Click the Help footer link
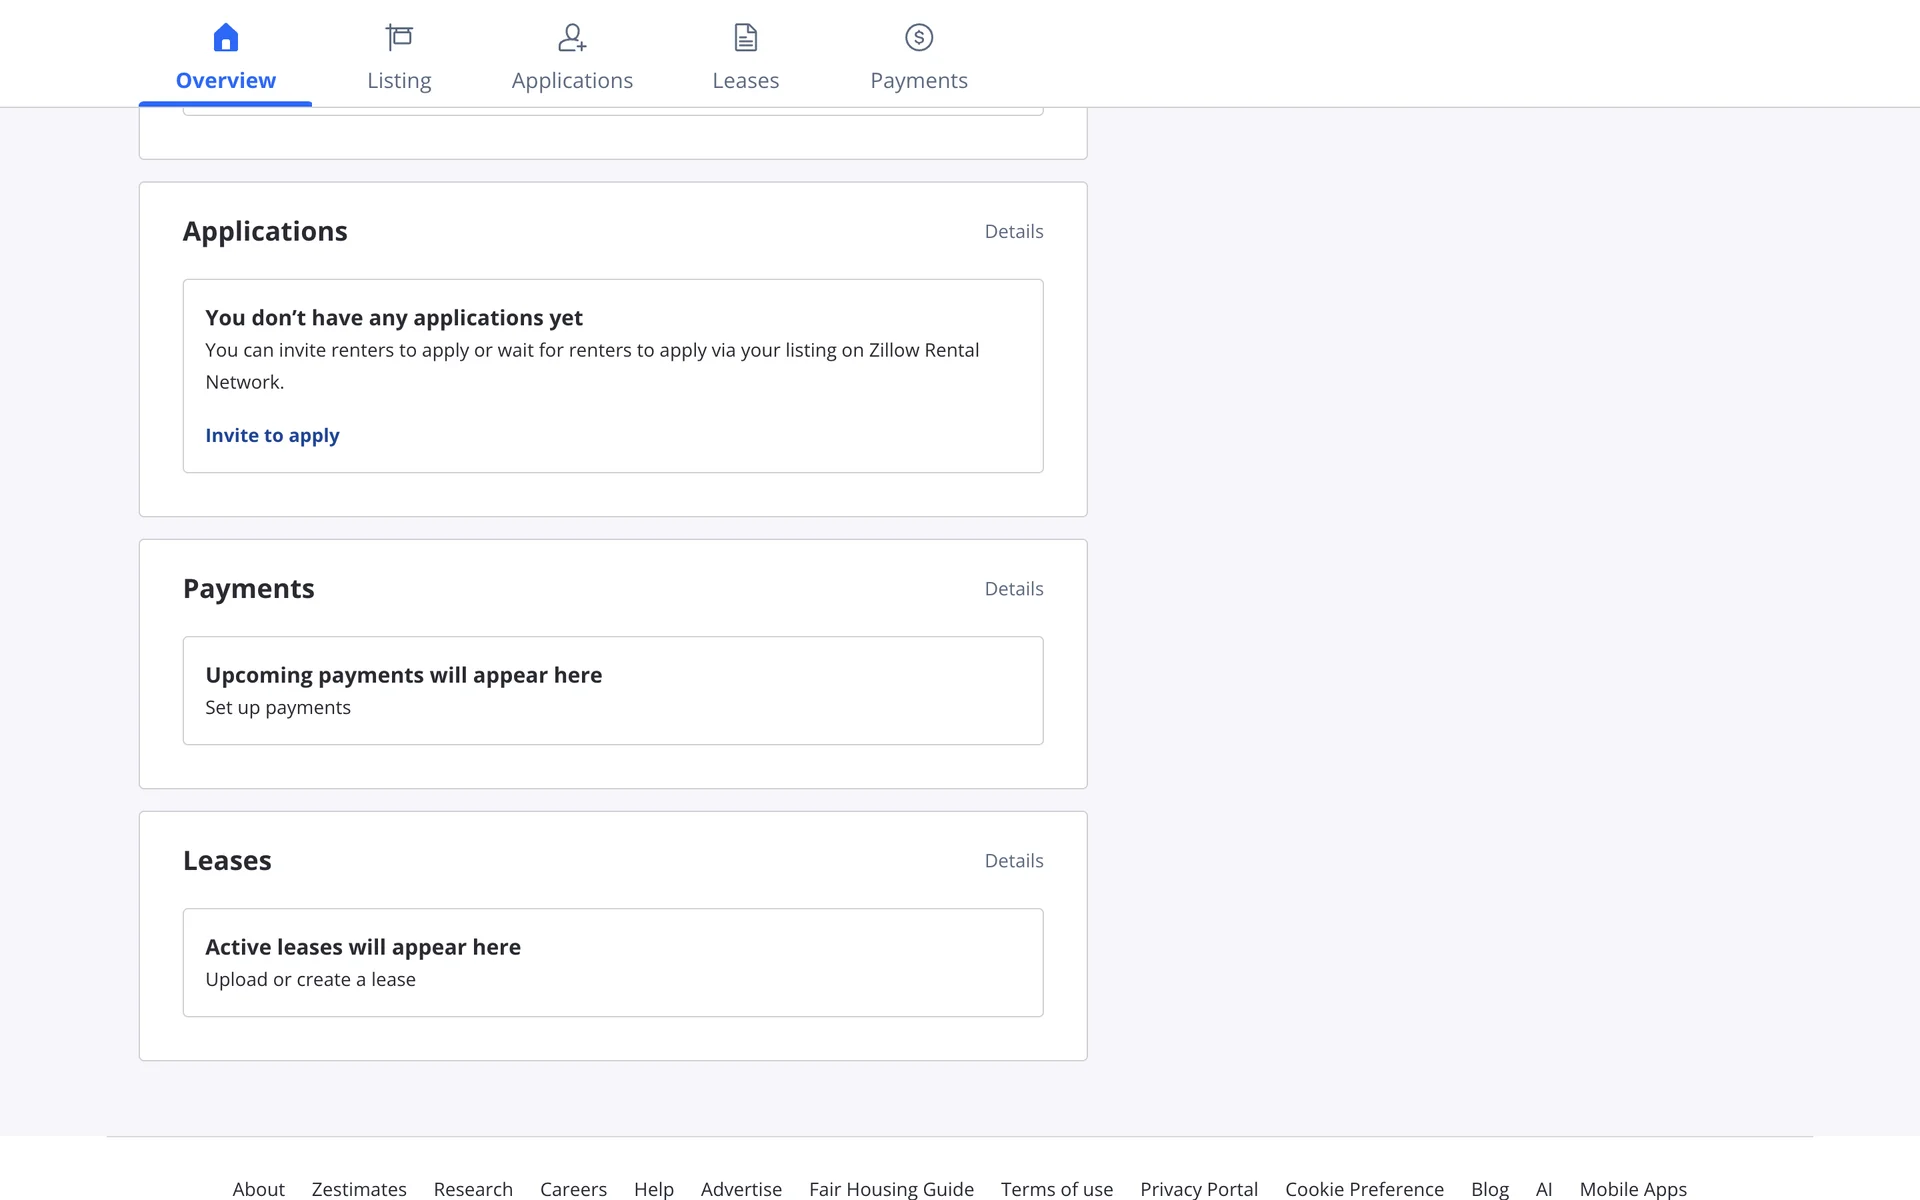The width and height of the screenshot is (1920, 1200). (x=653, y=1188)
